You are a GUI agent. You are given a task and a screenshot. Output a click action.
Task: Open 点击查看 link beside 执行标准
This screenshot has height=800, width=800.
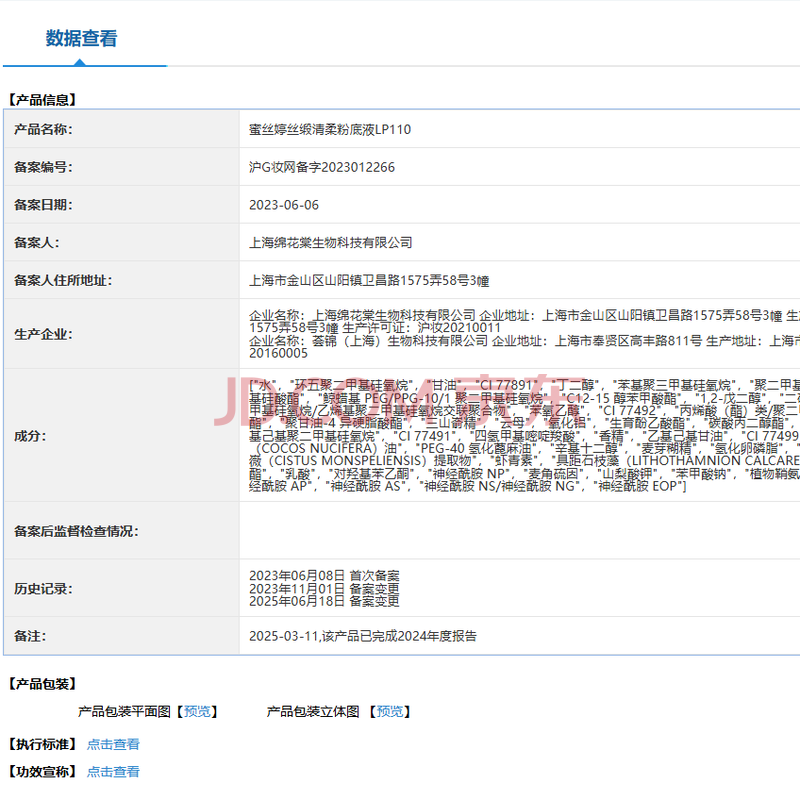[x=113, y=744]
